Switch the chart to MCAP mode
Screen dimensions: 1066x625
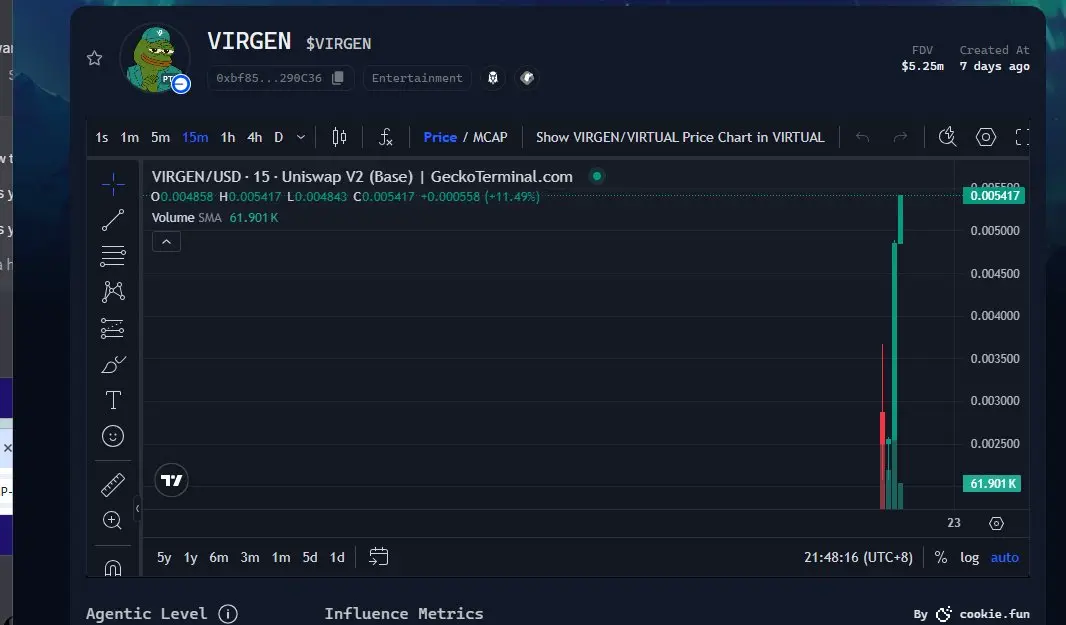coord(490,137)
